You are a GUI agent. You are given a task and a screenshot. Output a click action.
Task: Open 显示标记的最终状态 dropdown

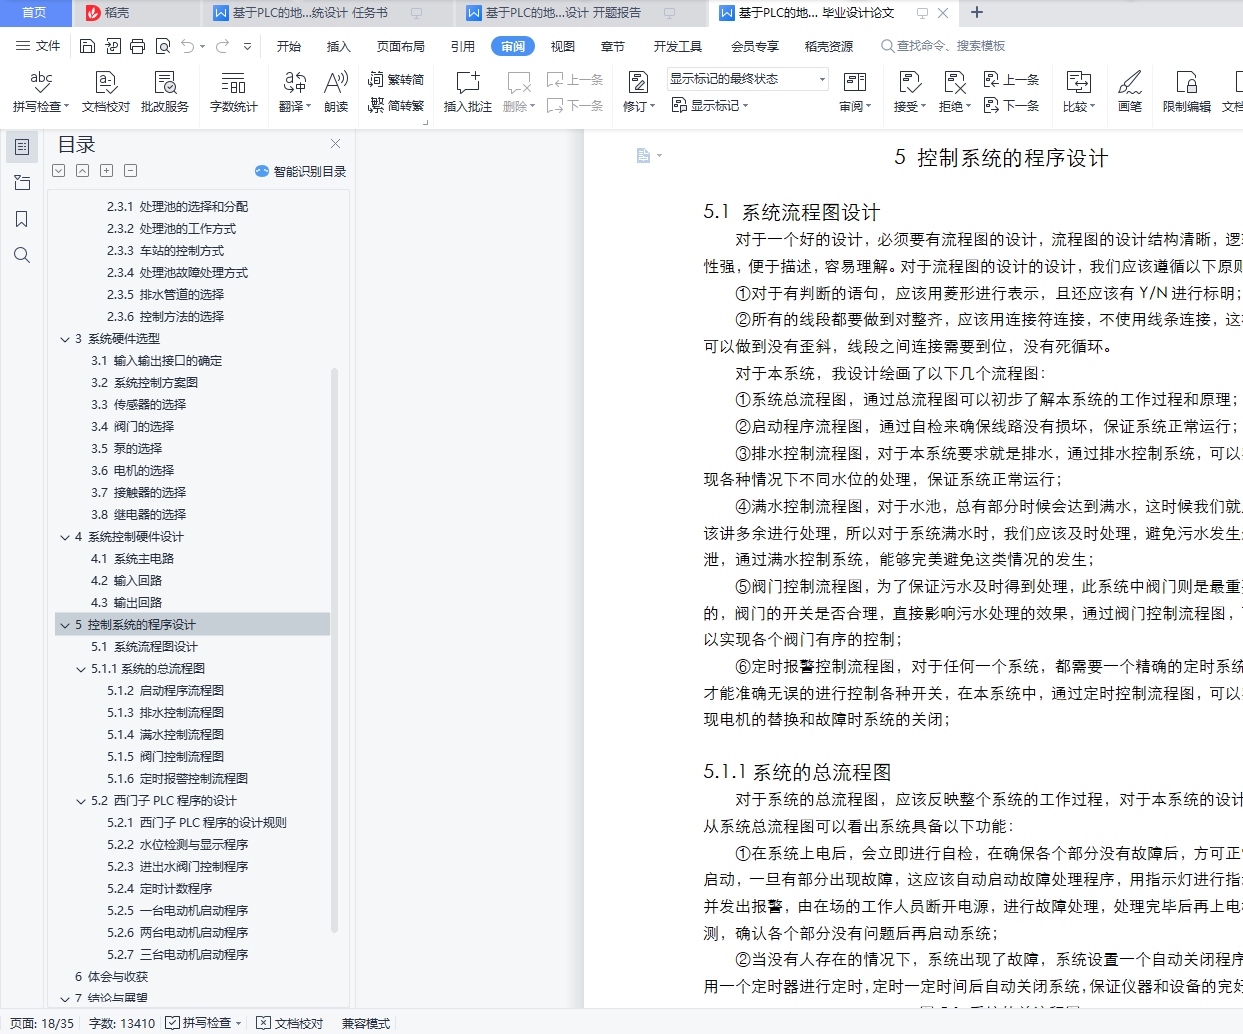tap(748, 79)
